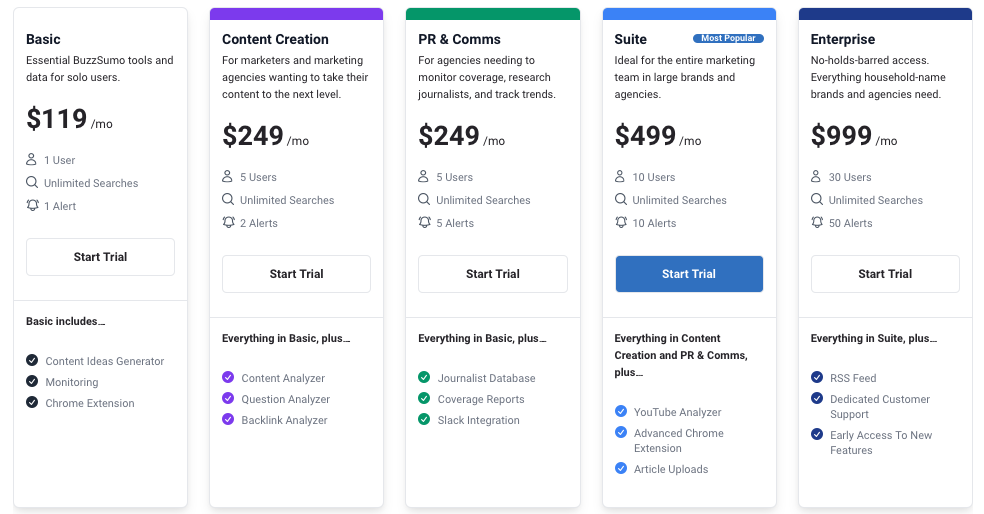The height and width of the screenshot is (514, 984).
Task: Click the purple checkmark beside Content Analyzer
Action: click(228, 378)
